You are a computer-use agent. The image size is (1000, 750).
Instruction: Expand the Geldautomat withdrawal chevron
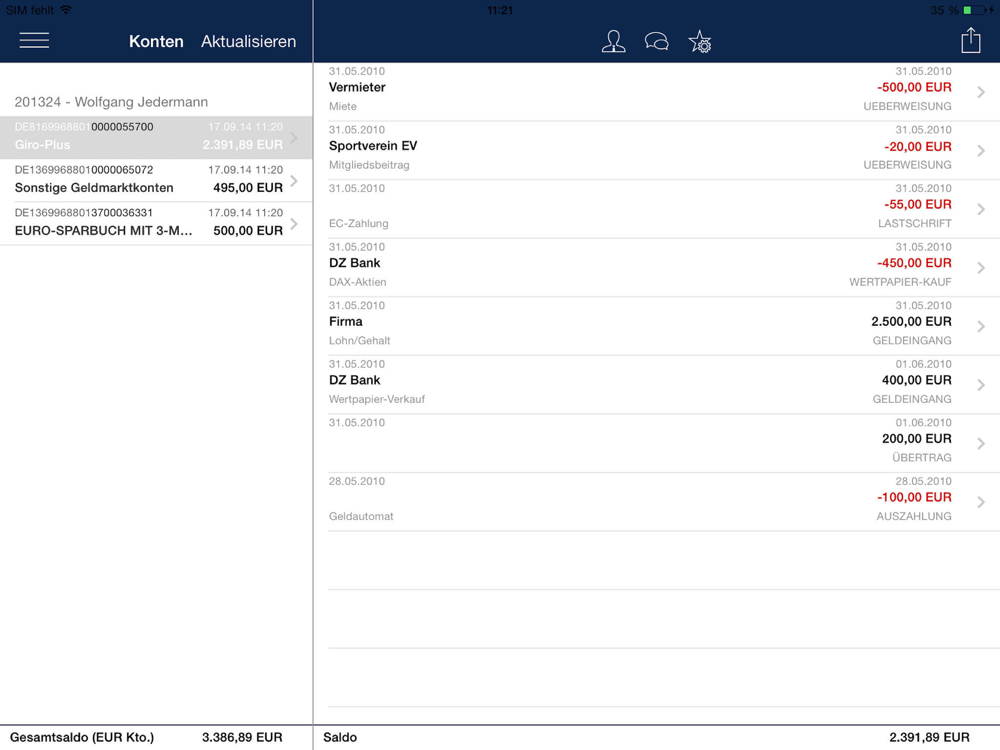point(981,502)
